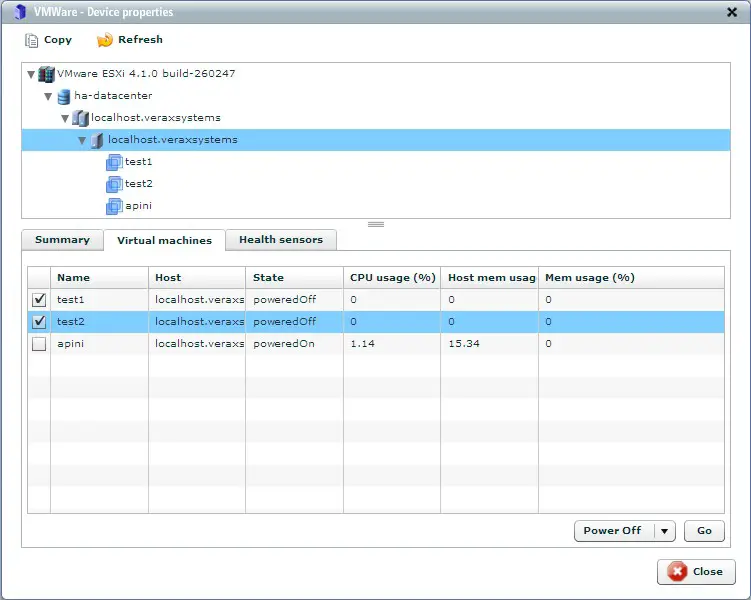Click the apini name cell in the table
Screen dimensions: 751x600
click(x=100, y=344)
